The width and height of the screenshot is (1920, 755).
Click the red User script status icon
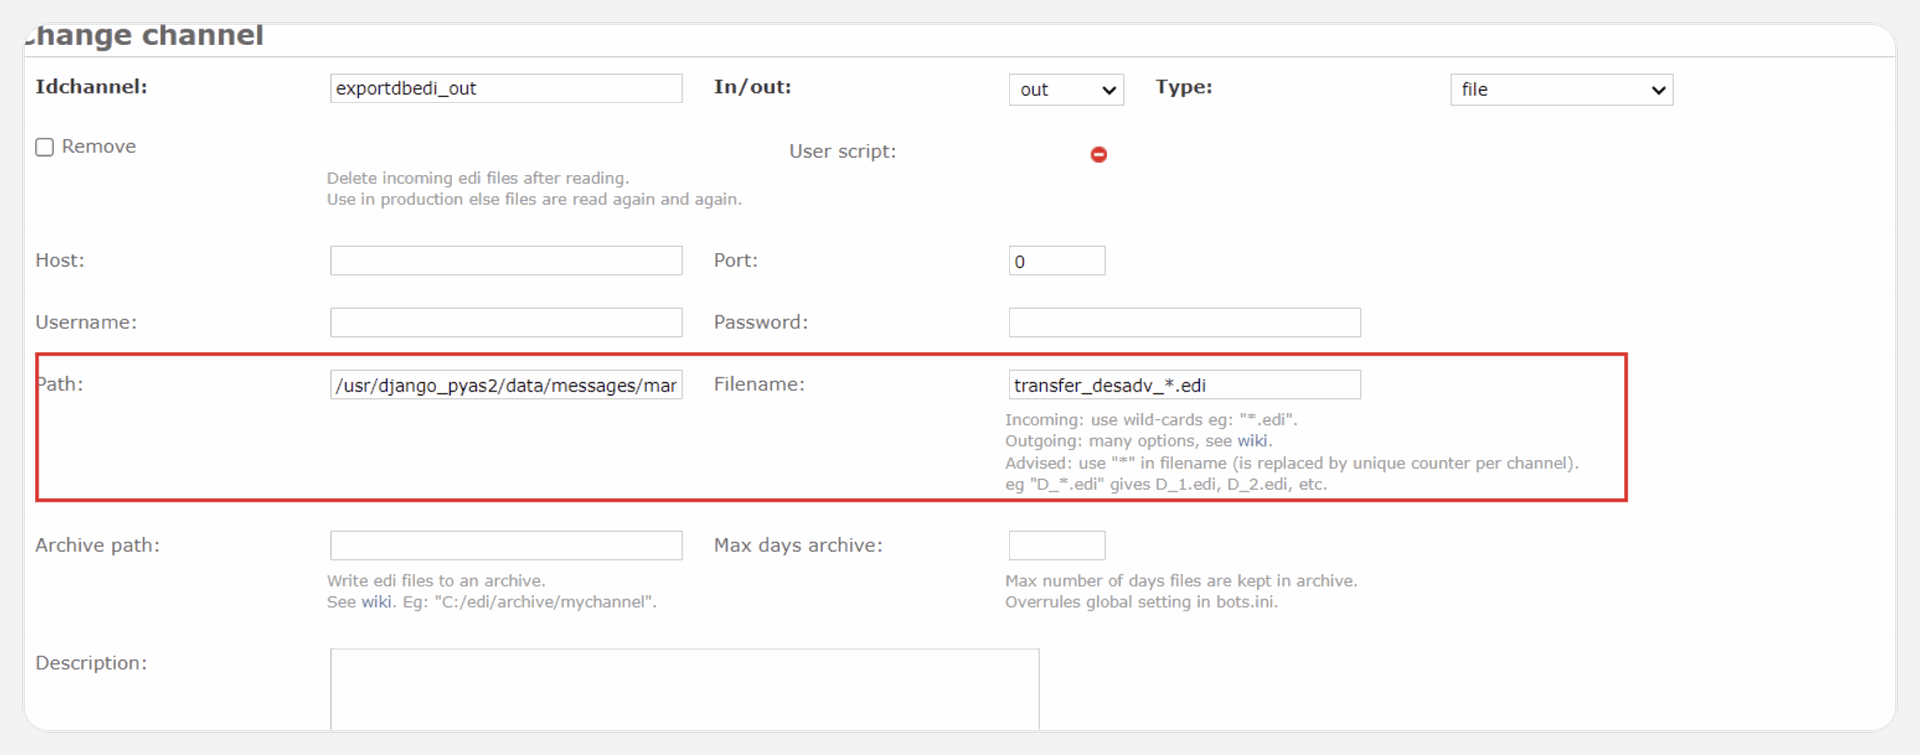pos(1098,154)
